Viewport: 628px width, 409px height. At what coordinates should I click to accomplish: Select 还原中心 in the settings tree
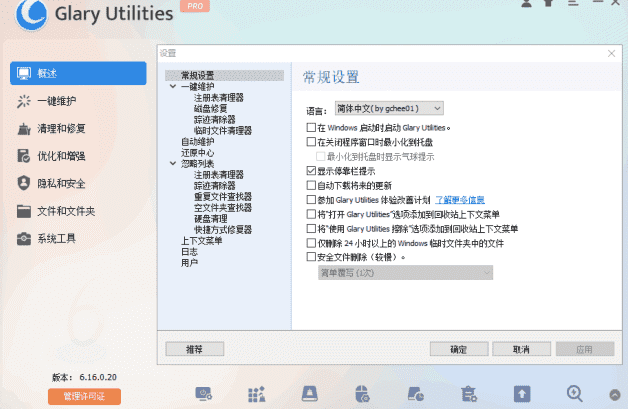tap(198, 153)
